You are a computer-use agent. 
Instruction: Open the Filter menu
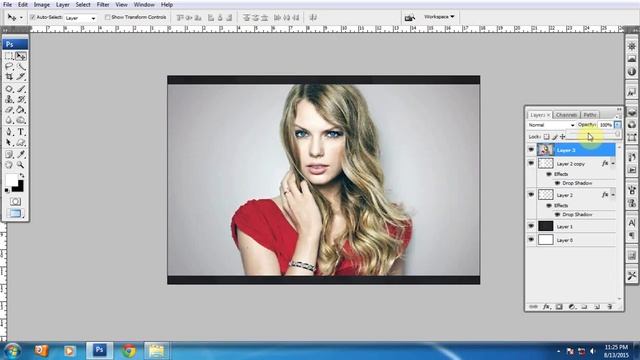tap(103, 5)
